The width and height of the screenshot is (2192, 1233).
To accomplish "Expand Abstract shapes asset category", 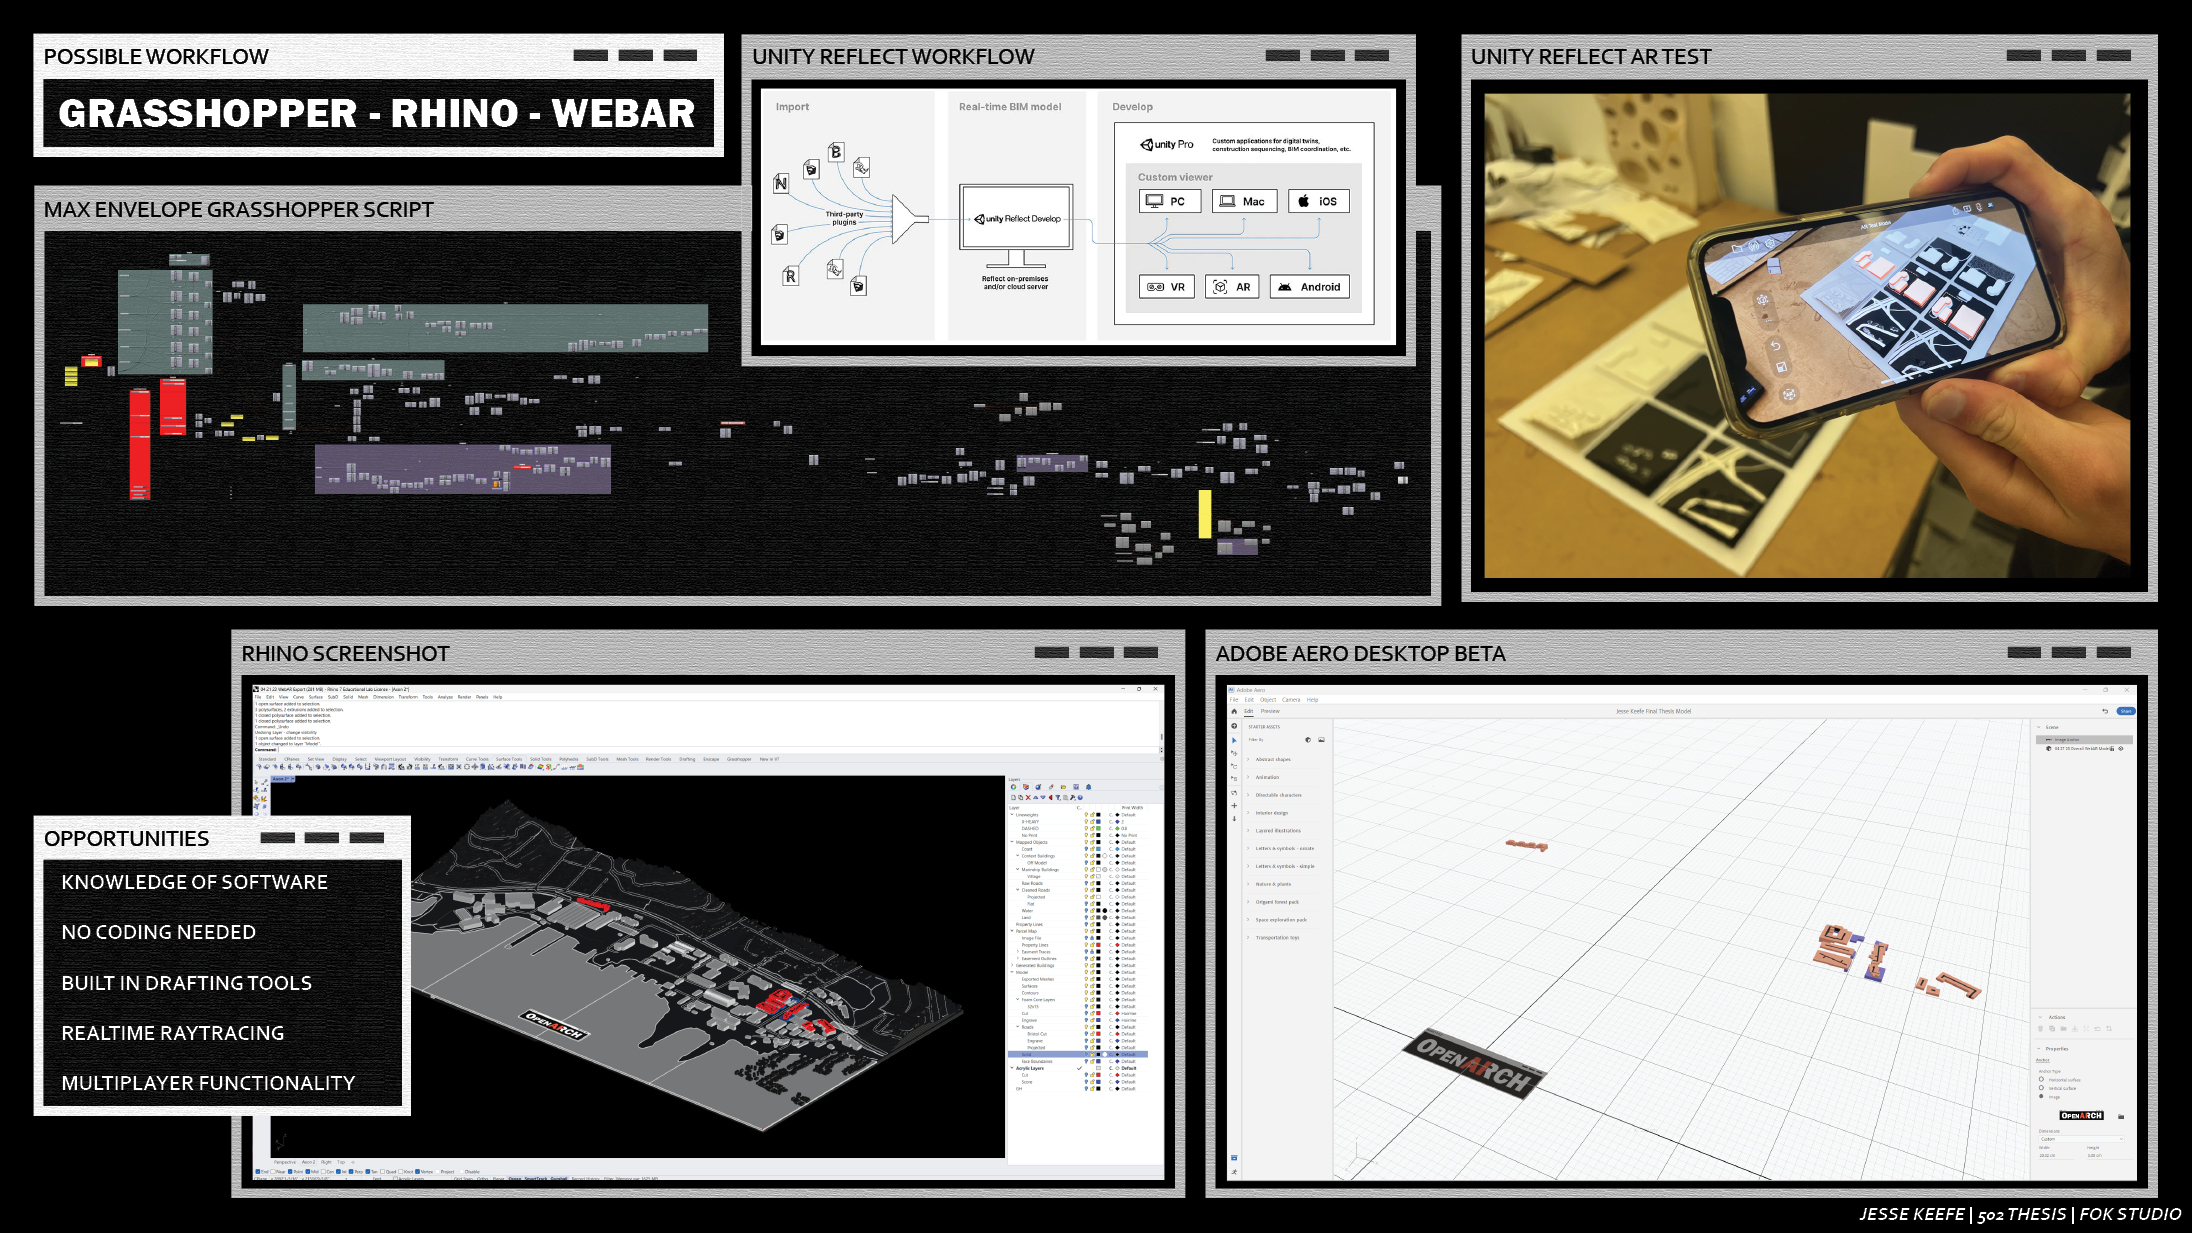I will (1248, 759).
